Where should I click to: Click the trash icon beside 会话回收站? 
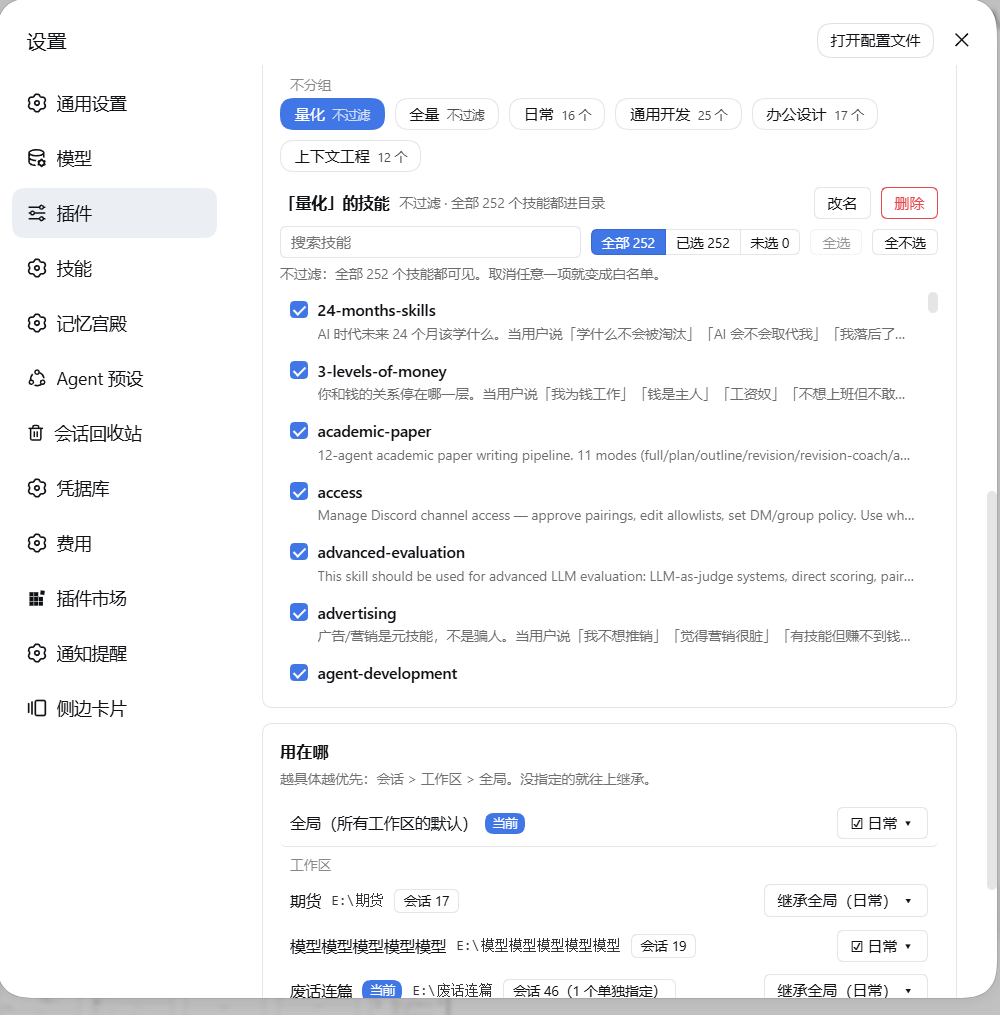pos(36,433)
